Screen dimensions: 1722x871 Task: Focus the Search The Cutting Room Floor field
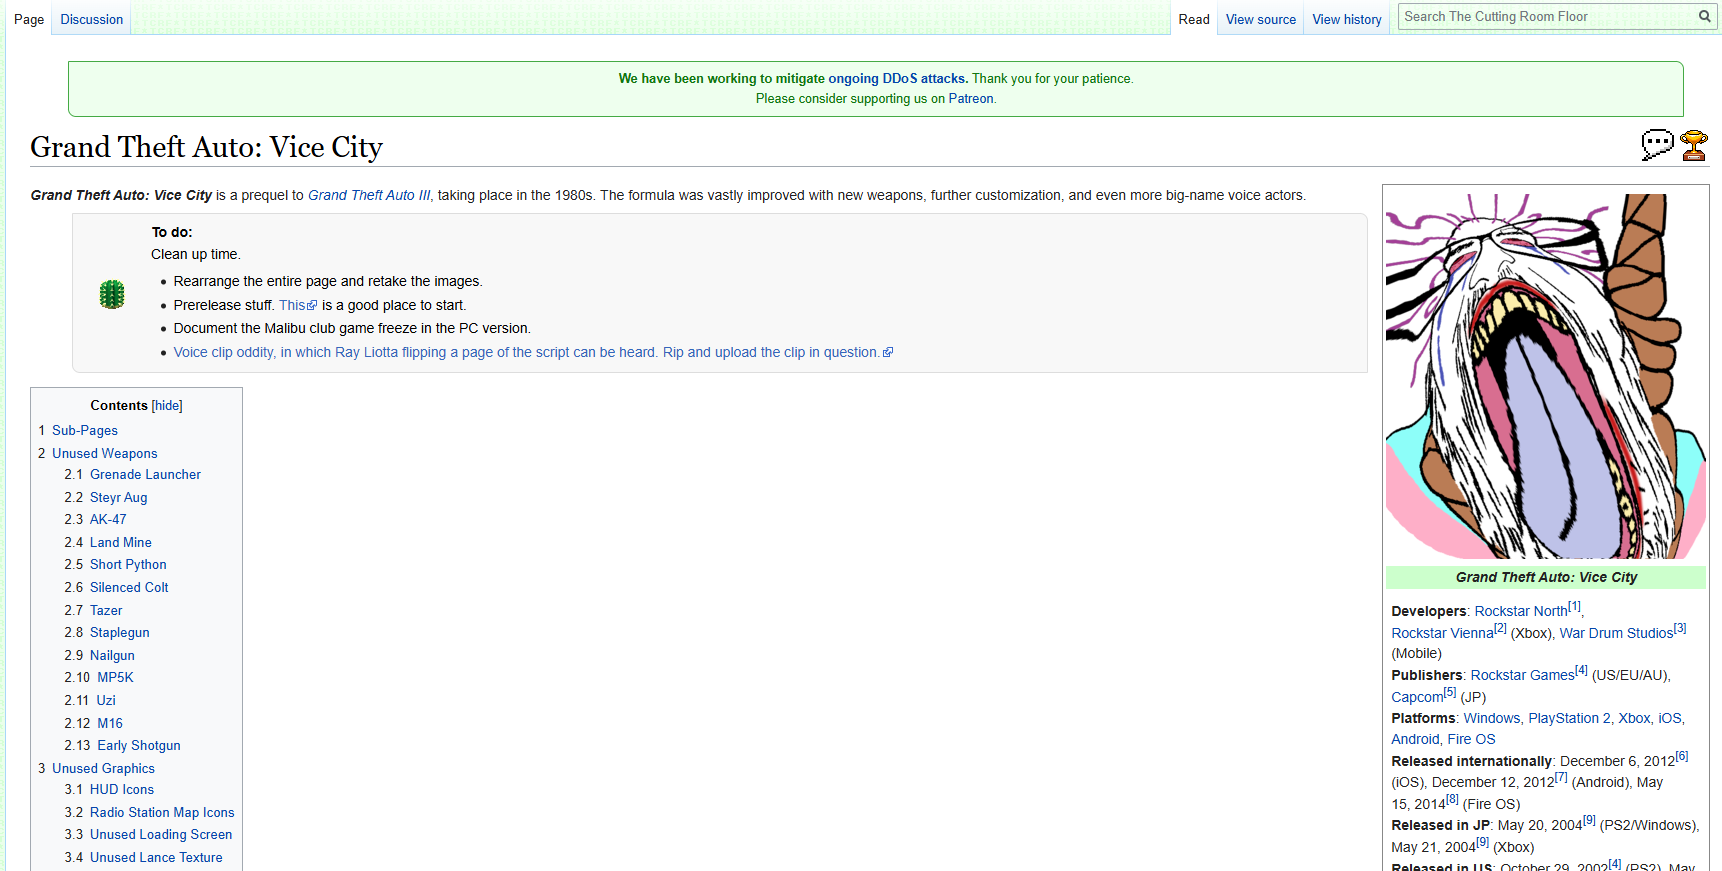1547,16
